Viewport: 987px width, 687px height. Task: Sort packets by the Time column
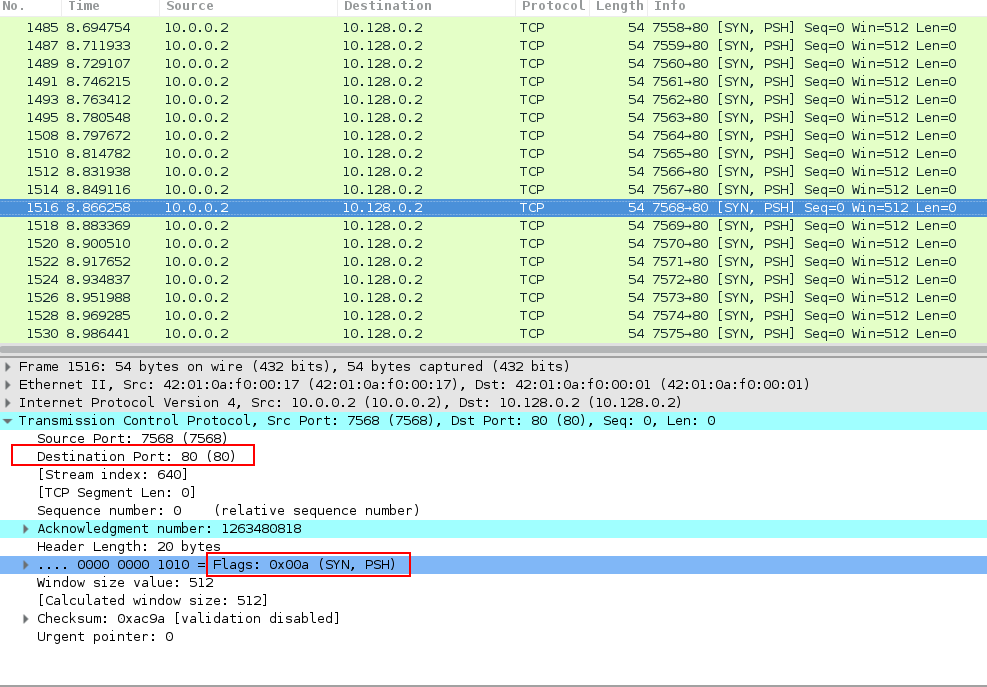pyautogui.click(x=111, y=6)
